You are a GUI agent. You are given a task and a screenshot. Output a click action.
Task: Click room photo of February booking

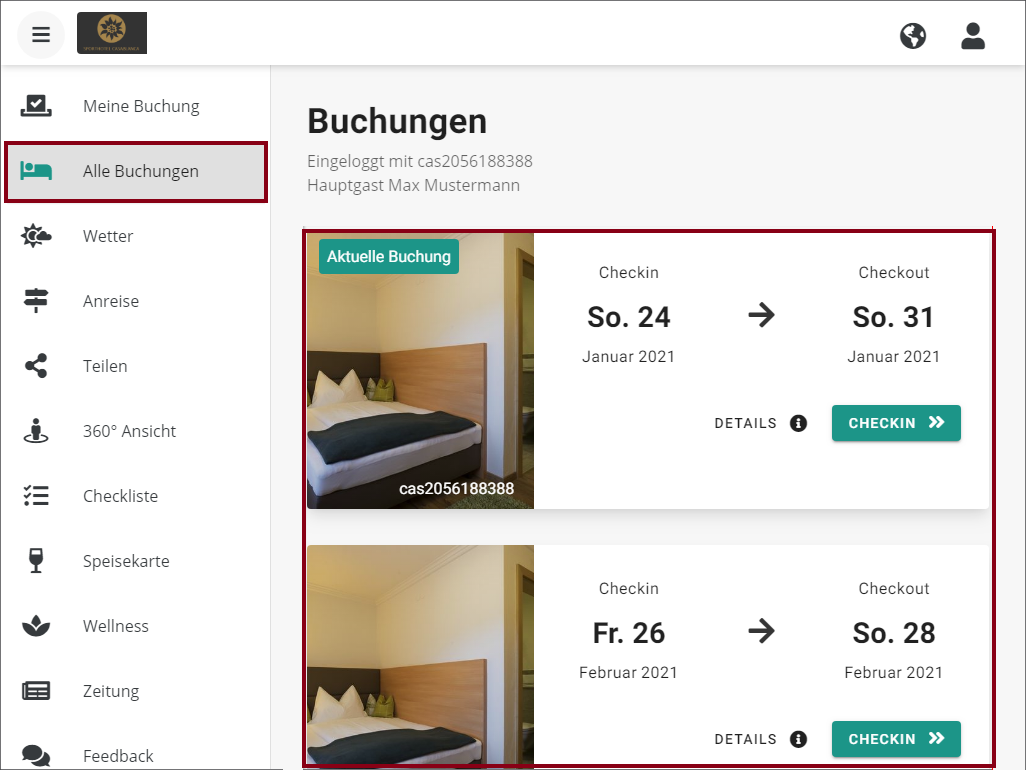(x=421, y=656)
